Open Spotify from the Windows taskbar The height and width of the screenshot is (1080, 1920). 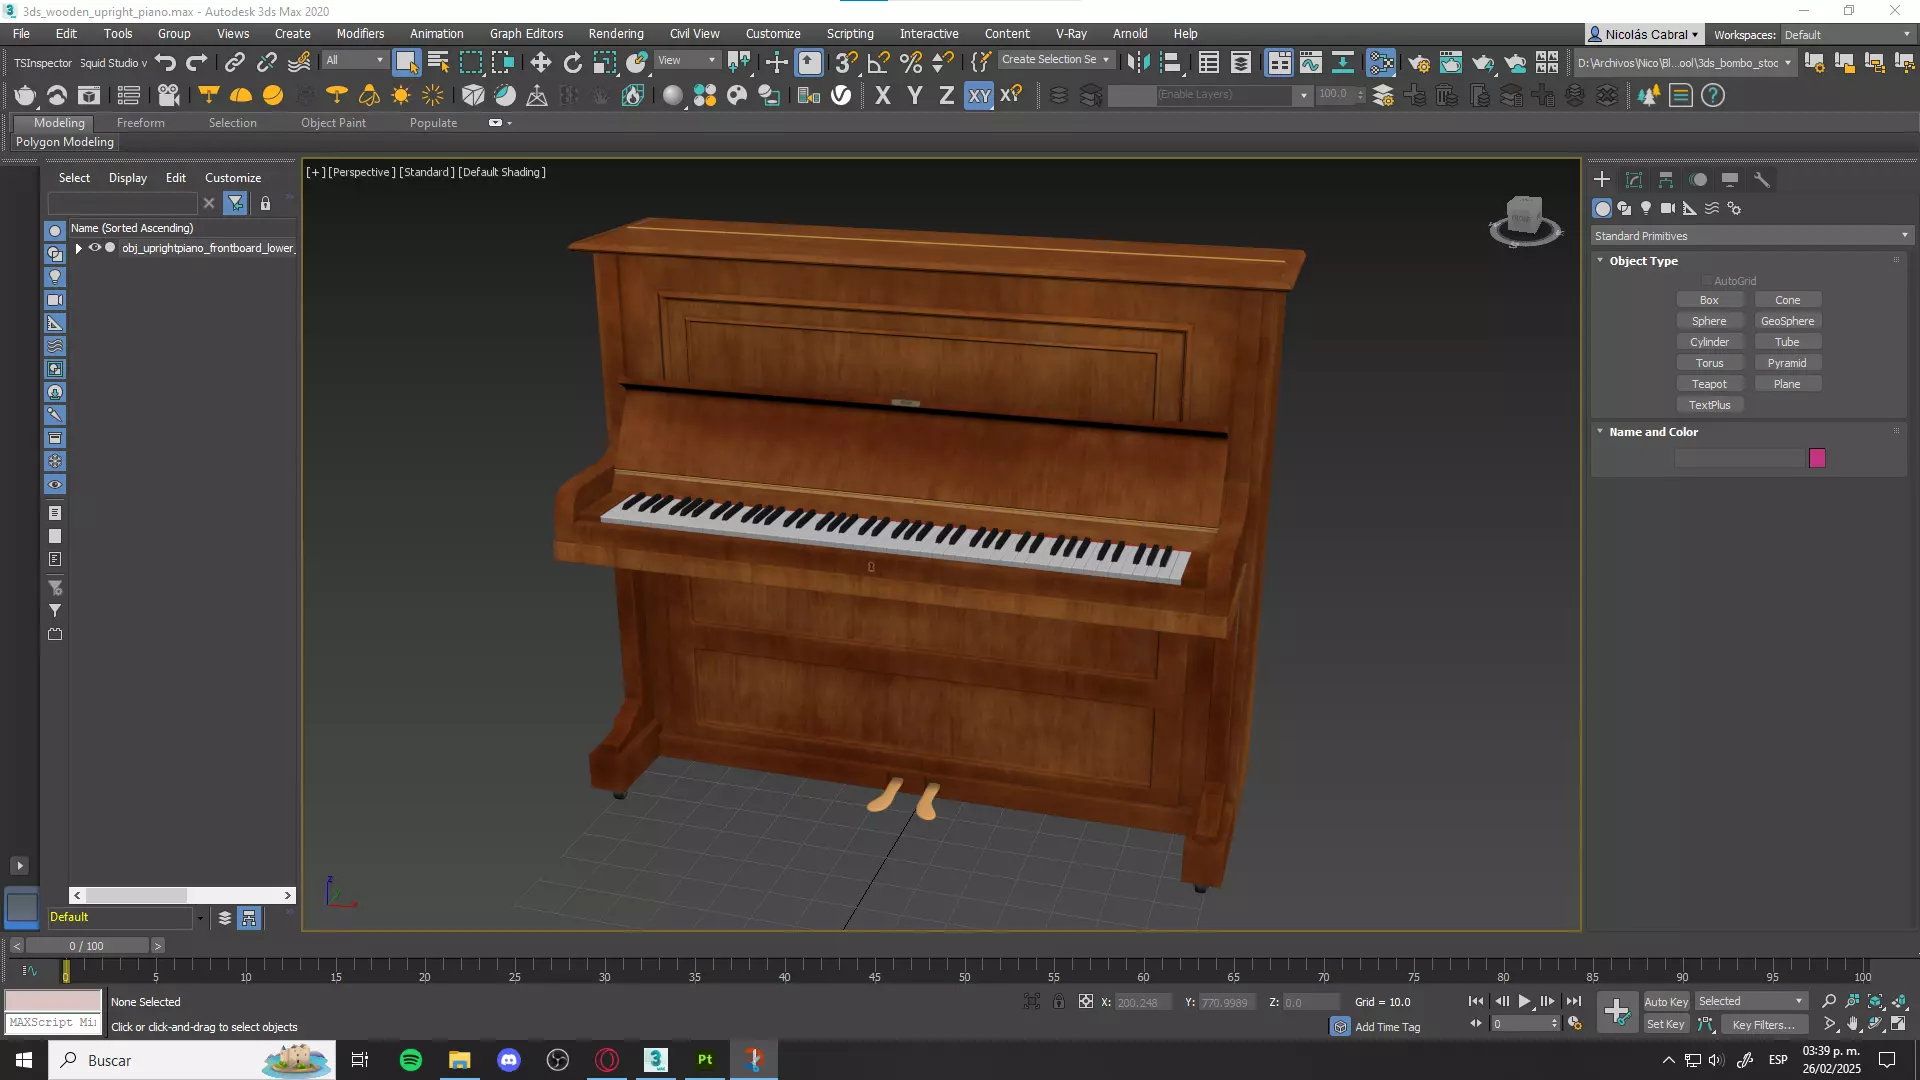(410, 1060)
